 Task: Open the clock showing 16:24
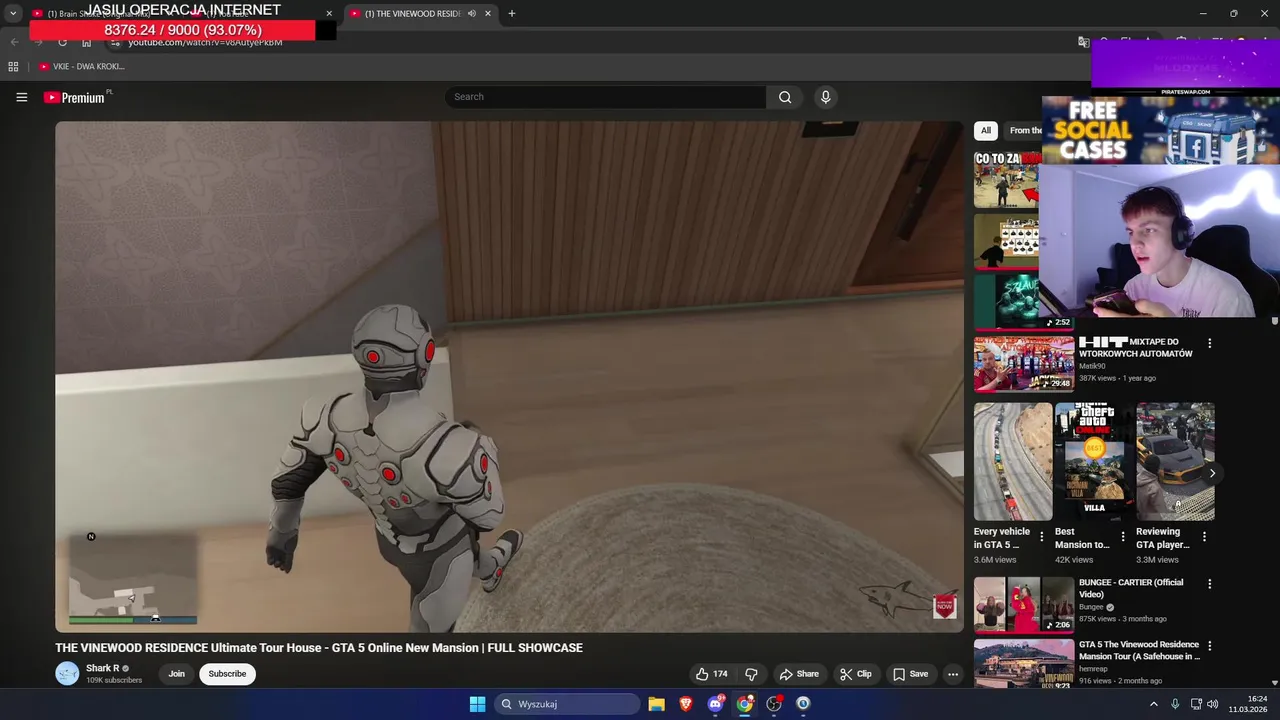(x=1248, y=704)
